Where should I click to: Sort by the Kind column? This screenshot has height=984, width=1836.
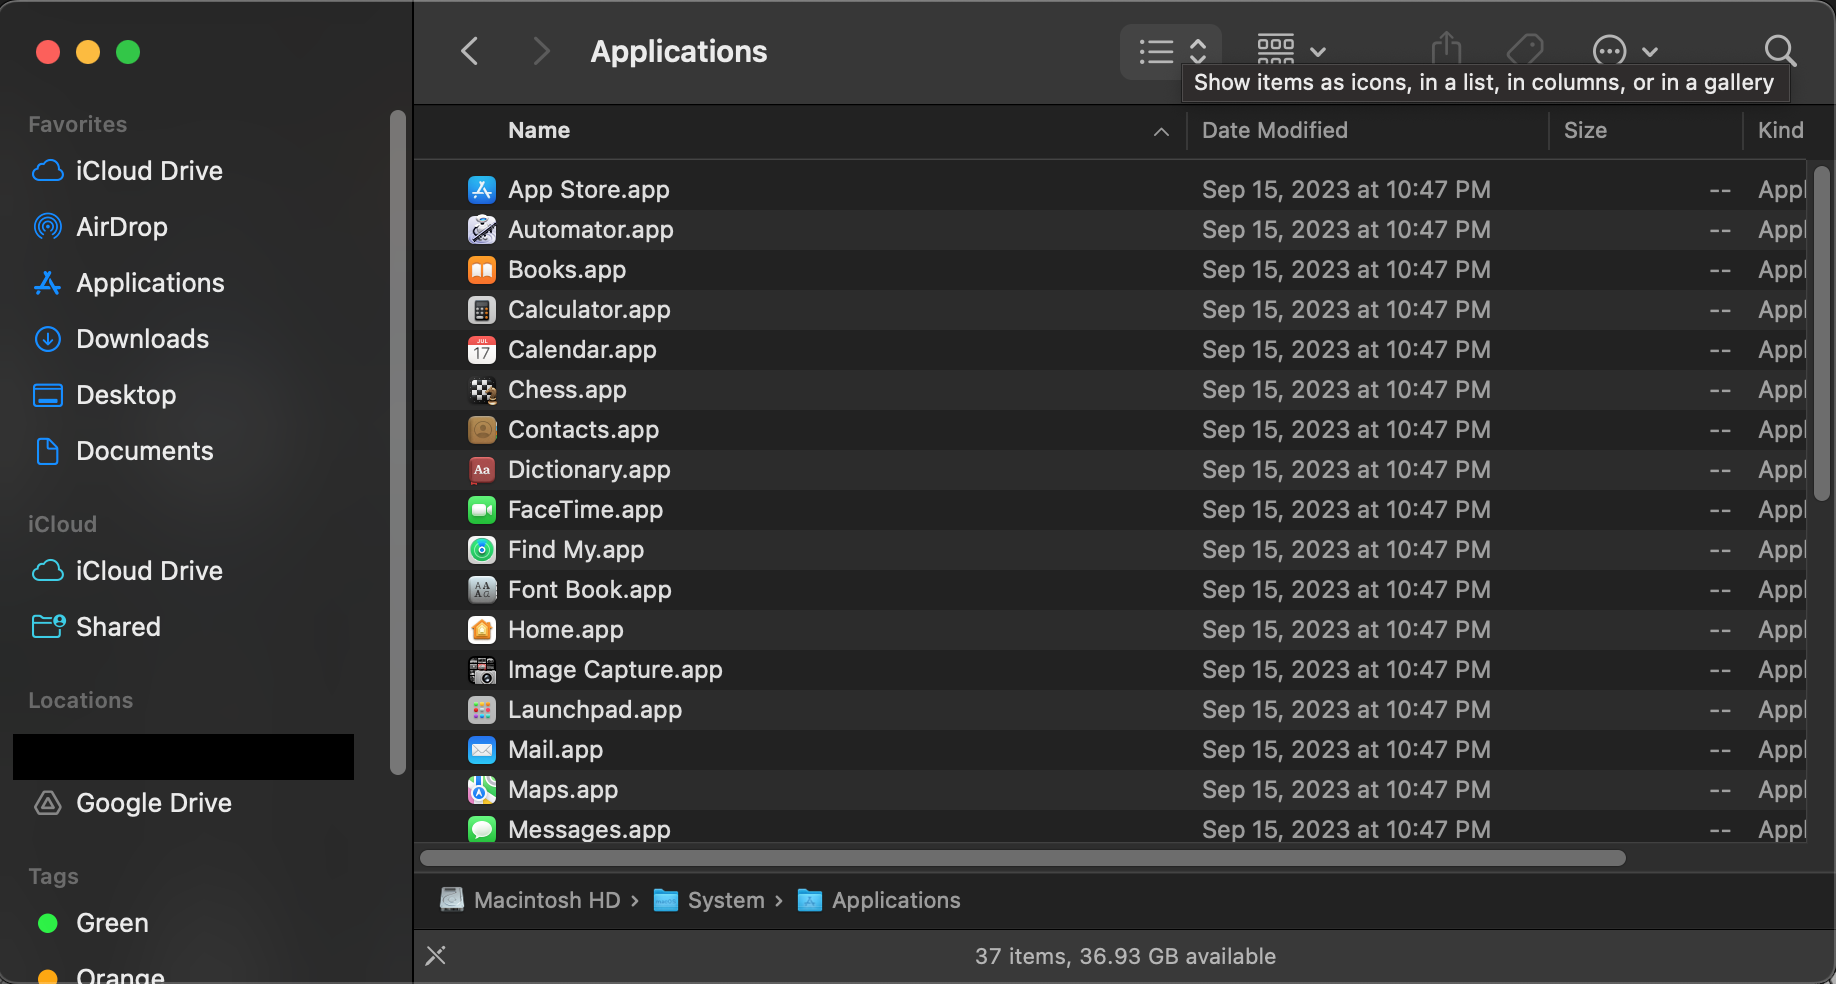[1780, 130]
